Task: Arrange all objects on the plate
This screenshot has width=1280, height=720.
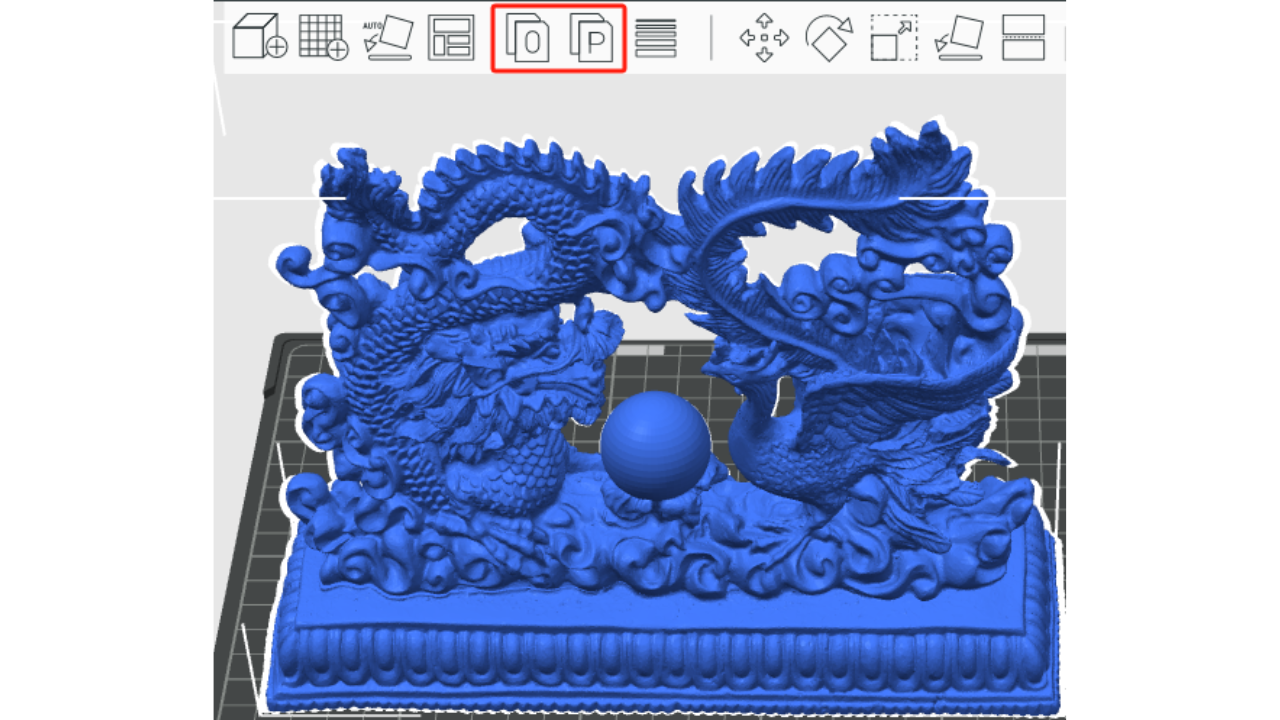Action: 451,38
